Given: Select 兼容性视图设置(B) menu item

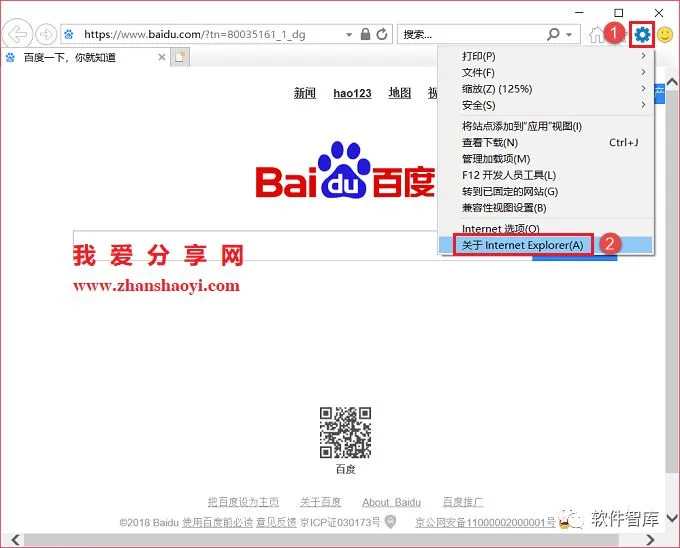Looking at the screenshot, I should point(546,208).
